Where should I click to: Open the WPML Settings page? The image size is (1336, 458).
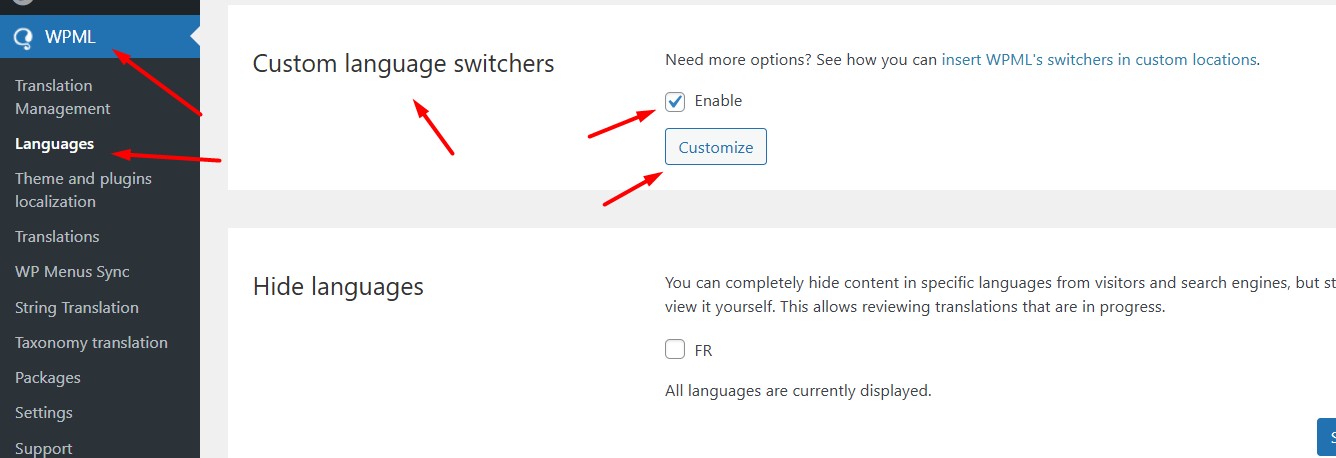point(44,413)
